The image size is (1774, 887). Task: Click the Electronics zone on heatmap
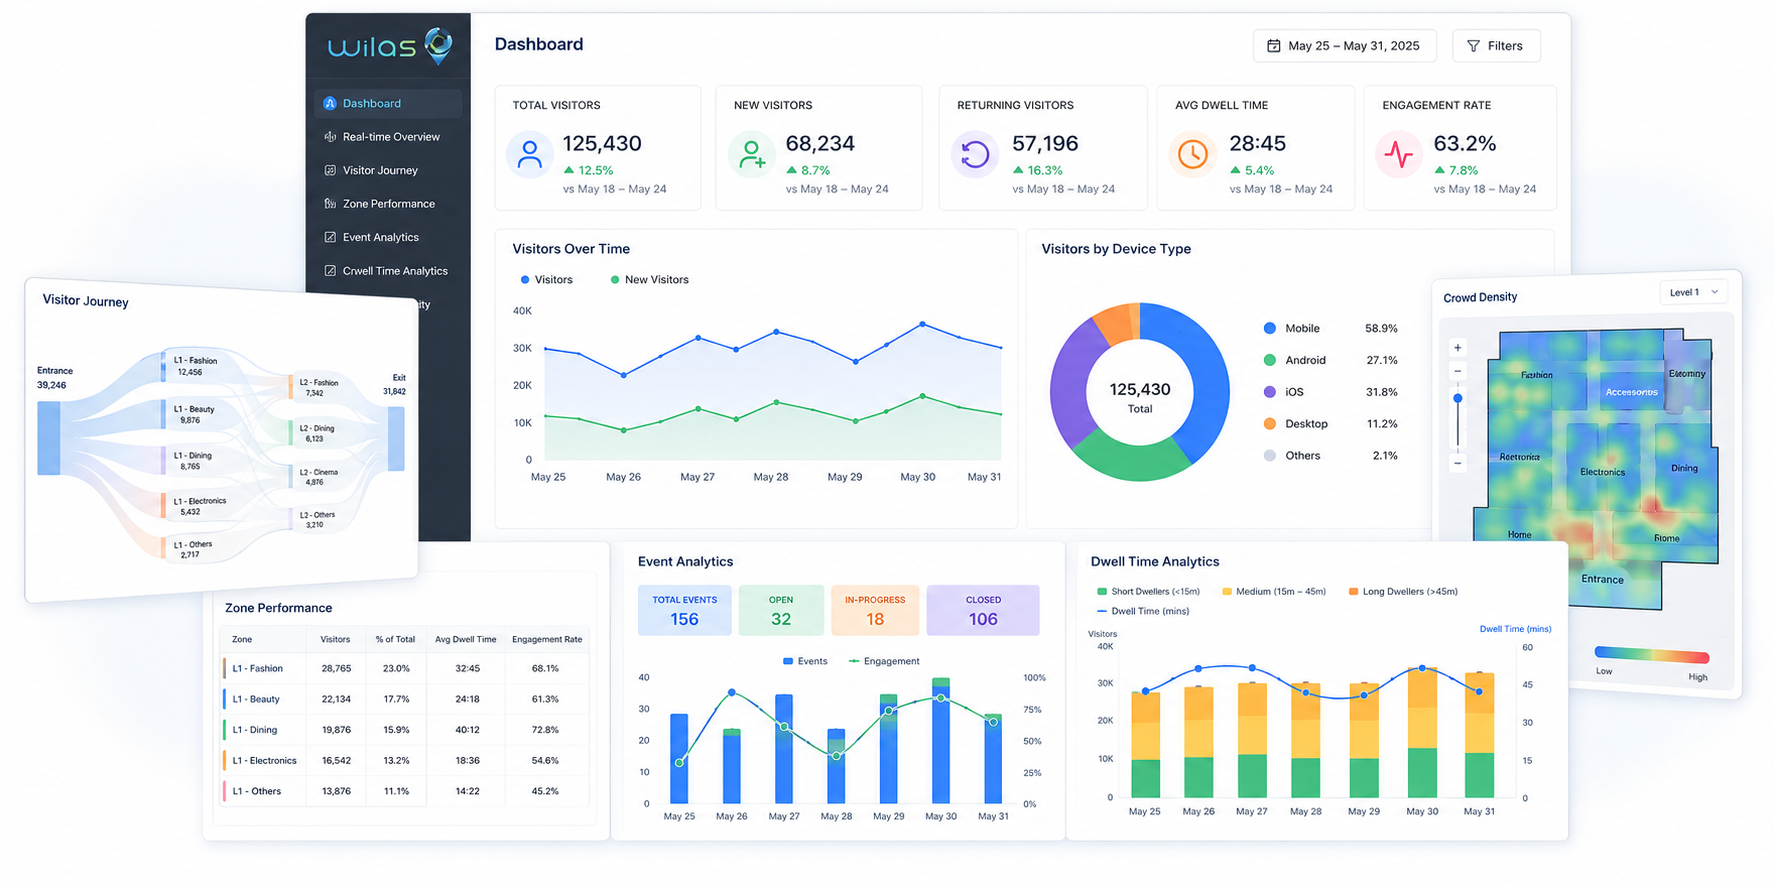click(x=1602, y=472)
